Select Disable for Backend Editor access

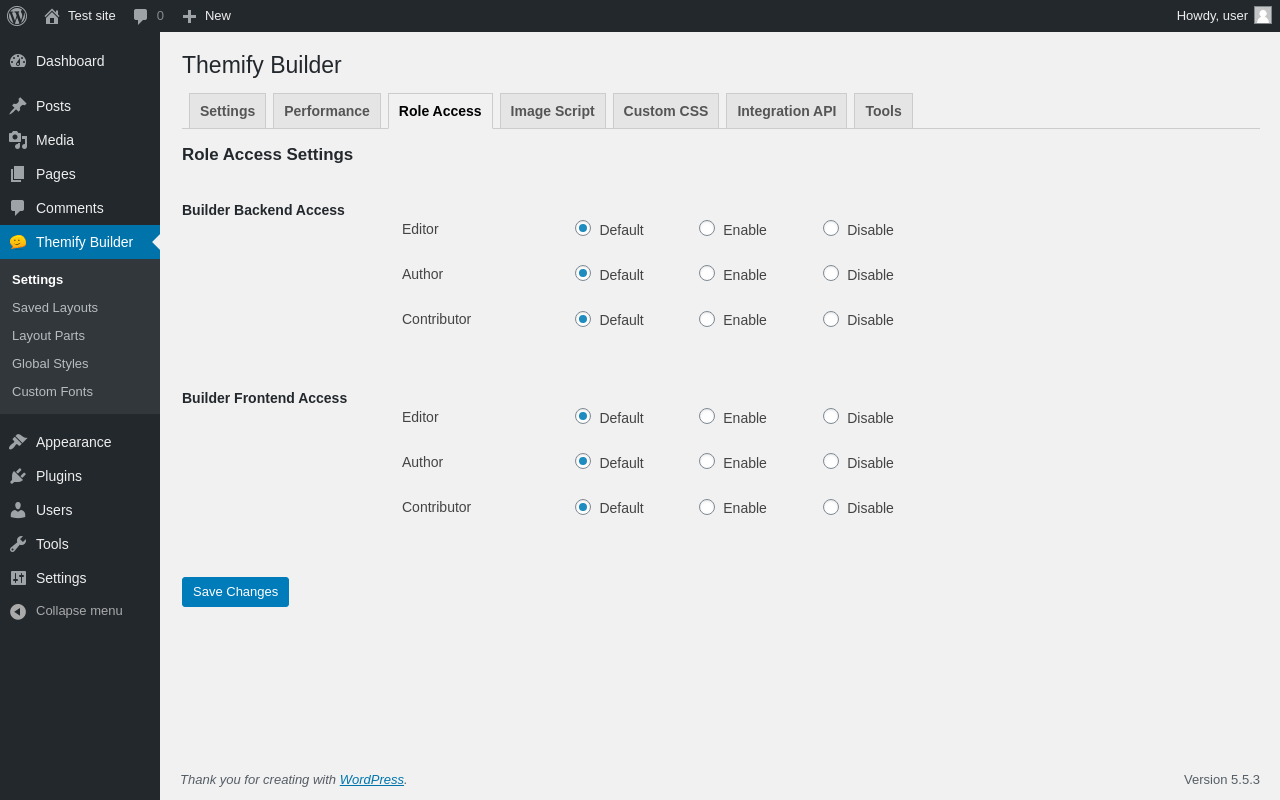[x=831, y=228]
